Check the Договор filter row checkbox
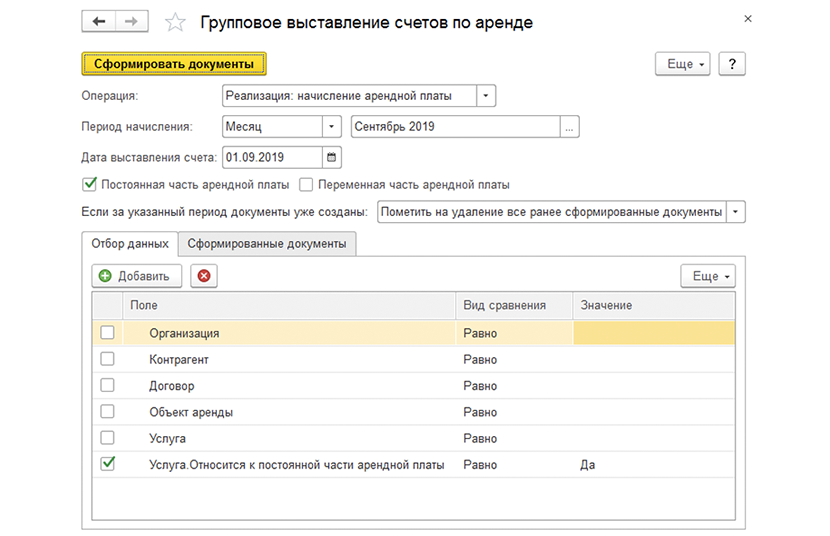This screenshot has width=830, height=536. pos(107,385)
